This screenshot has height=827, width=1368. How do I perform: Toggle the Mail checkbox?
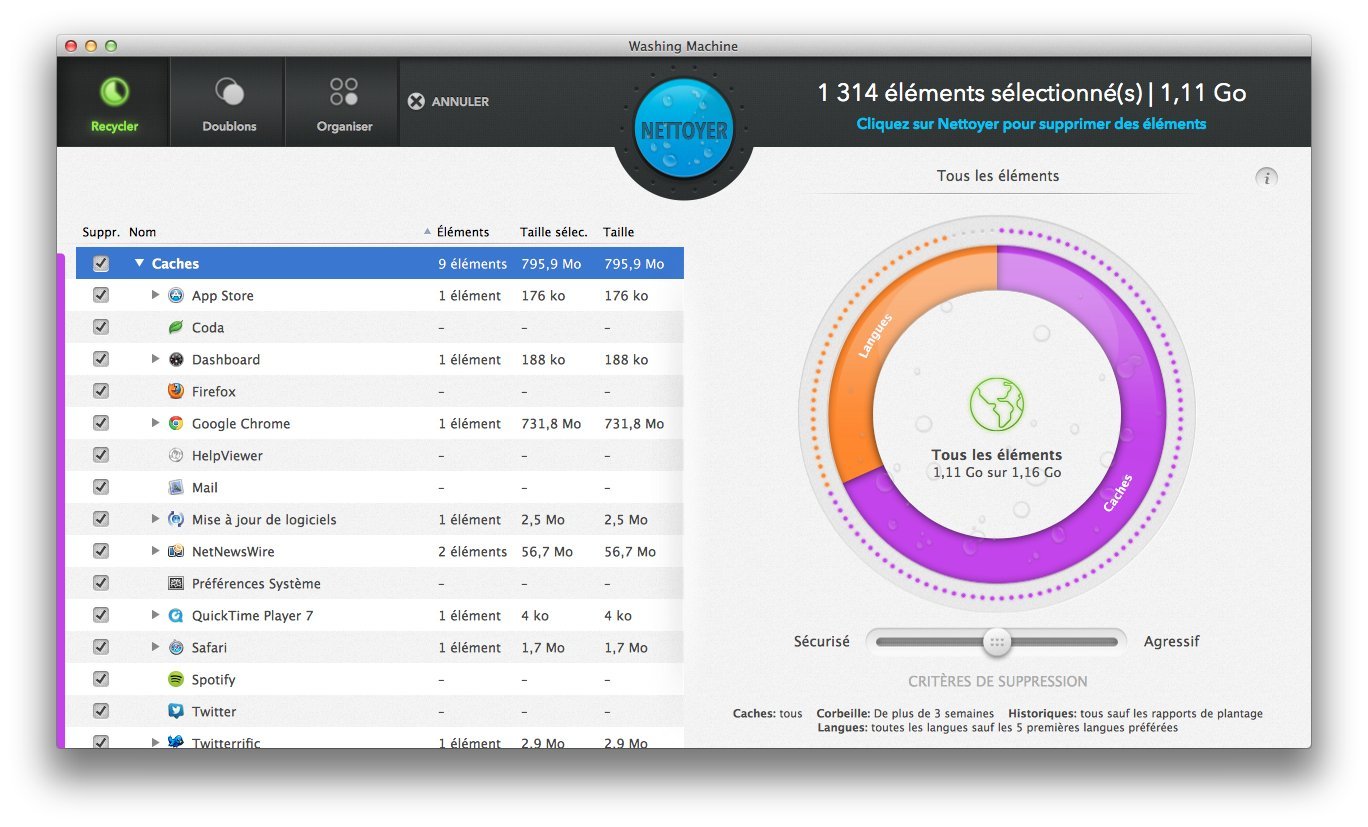pos(100,487)
